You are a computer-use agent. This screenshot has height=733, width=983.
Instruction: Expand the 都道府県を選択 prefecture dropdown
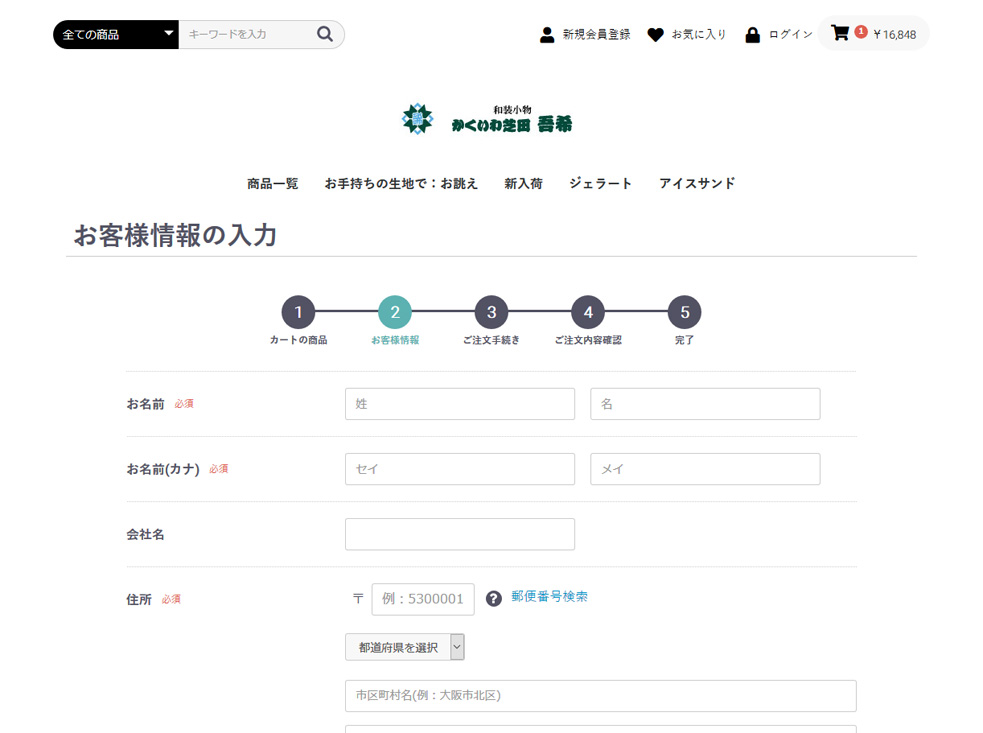404,647
